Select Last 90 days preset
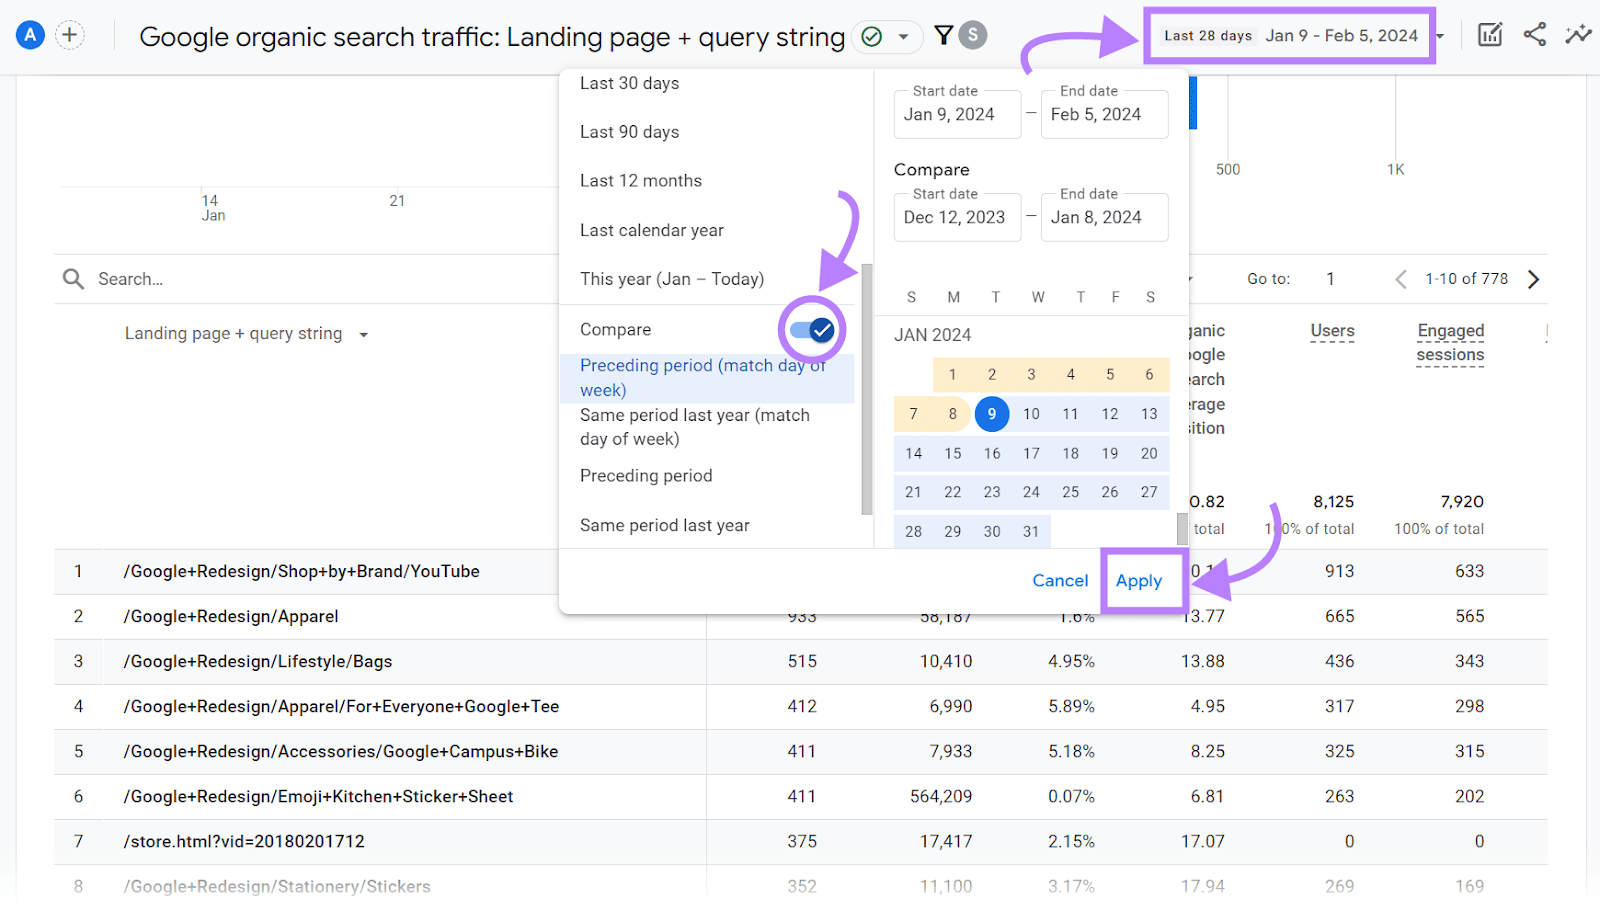1600x910 pixels. click(x=629, y=132)
